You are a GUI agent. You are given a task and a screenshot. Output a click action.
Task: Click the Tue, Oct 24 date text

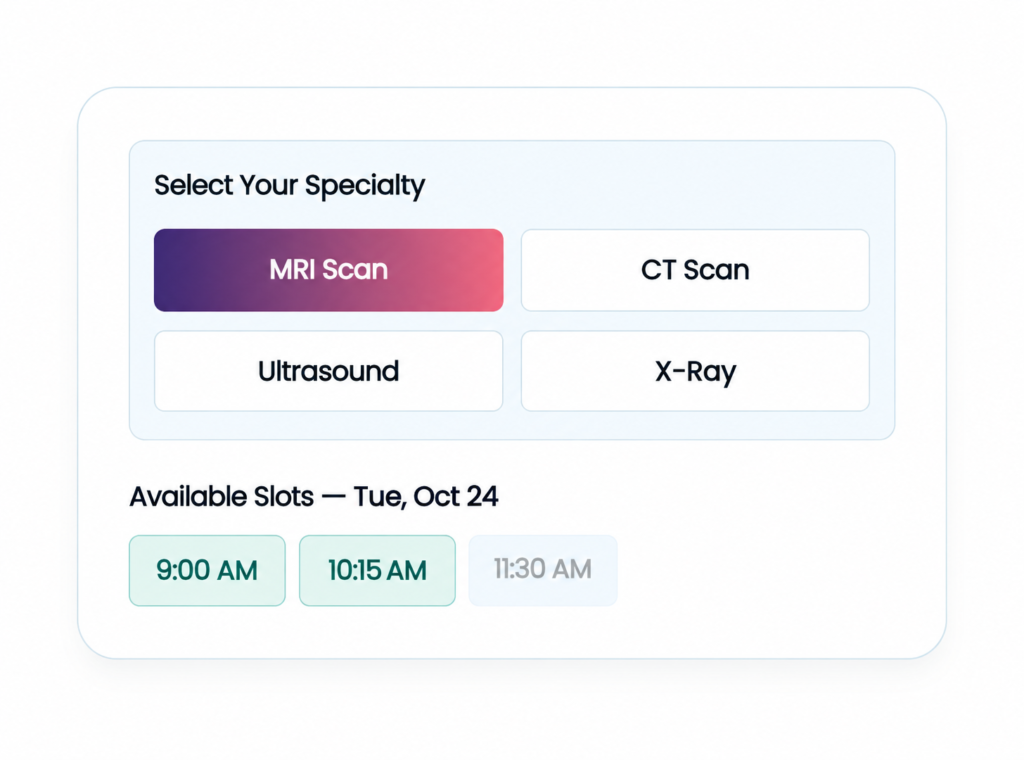pos(426,497)
